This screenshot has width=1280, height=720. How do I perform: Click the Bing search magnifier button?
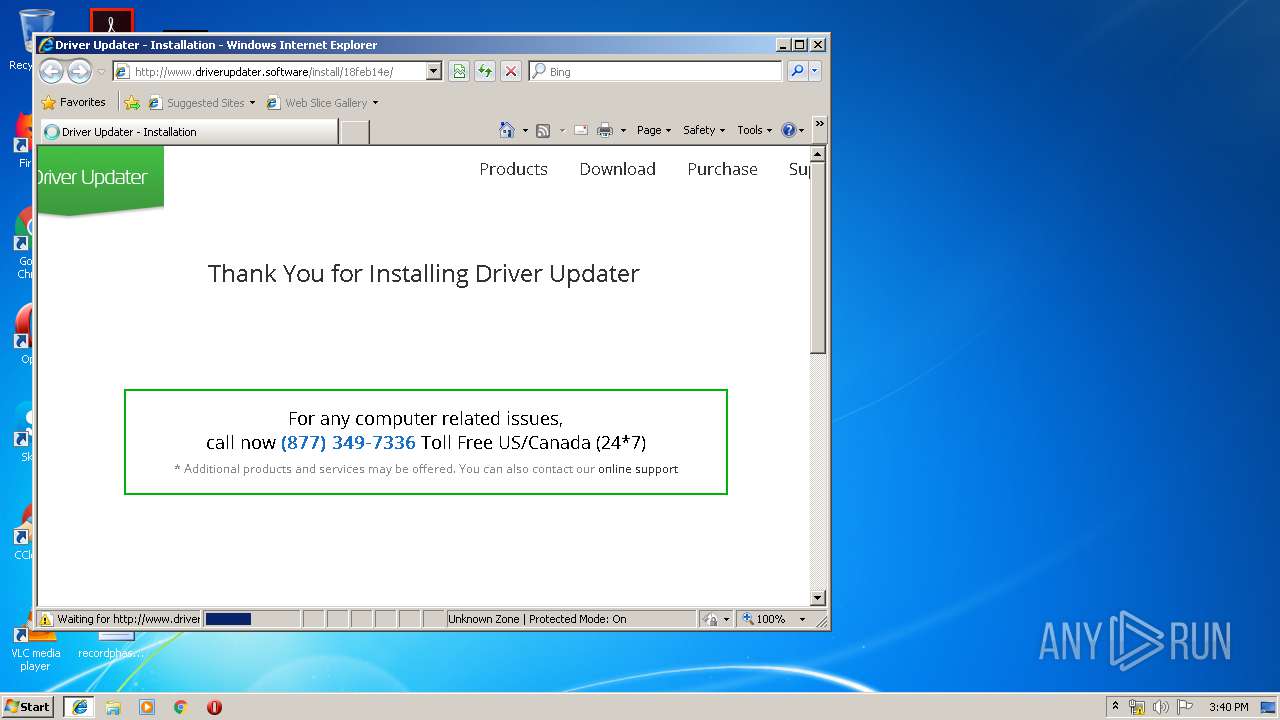(797, 71)
